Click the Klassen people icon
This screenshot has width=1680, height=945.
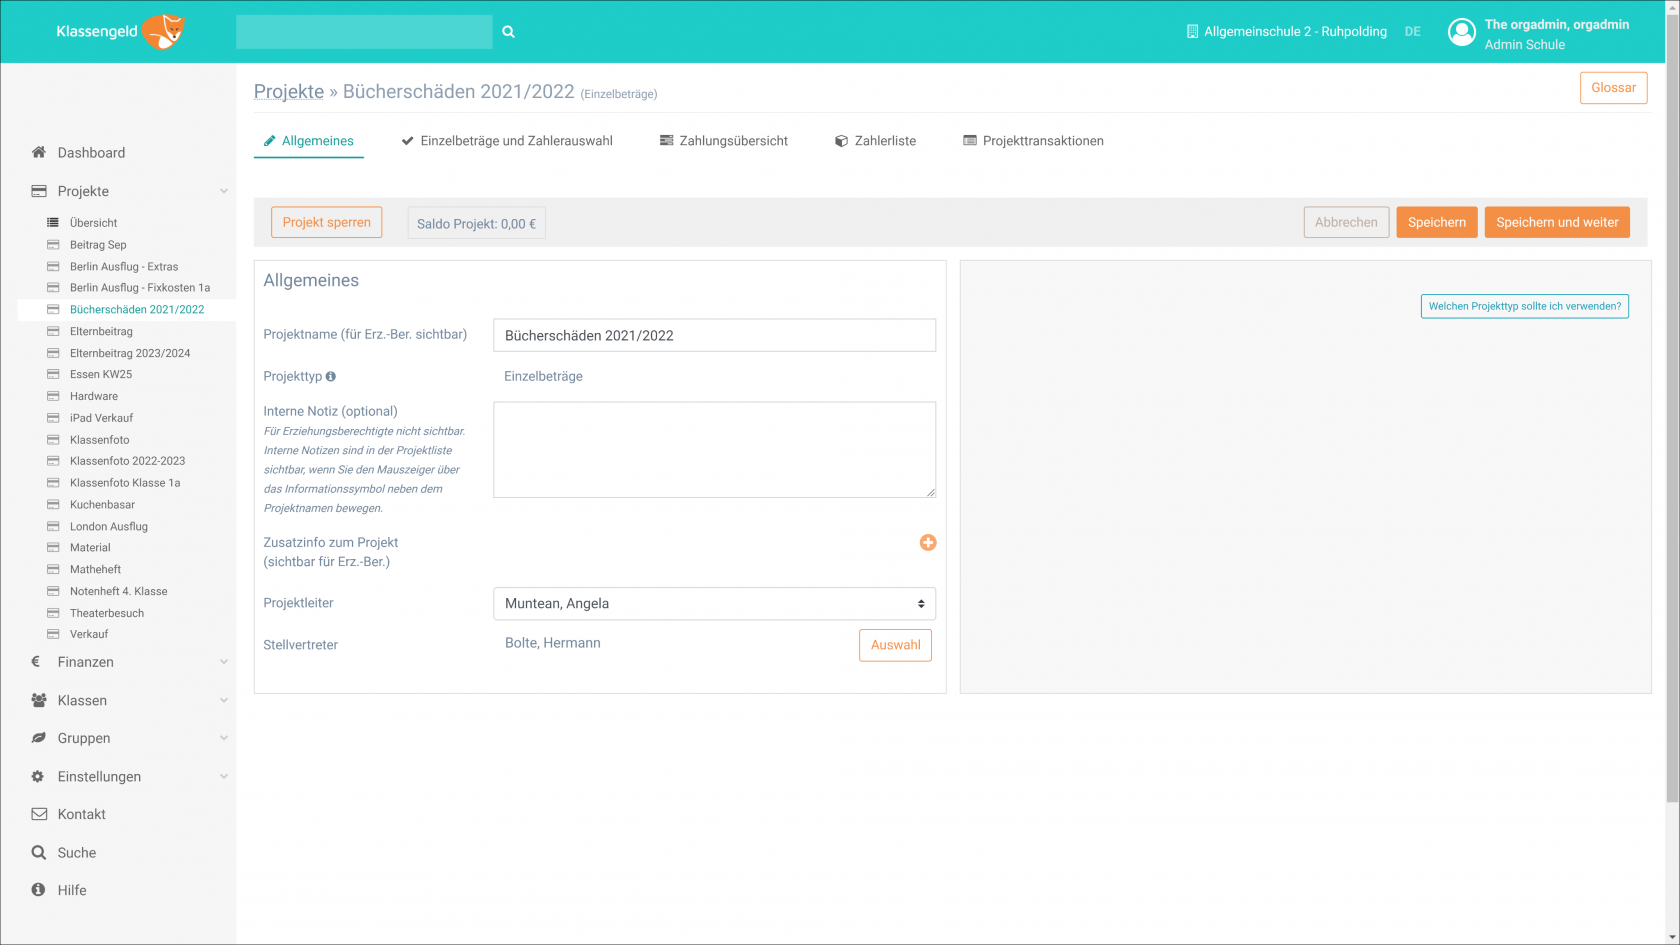tap(39, 700)
